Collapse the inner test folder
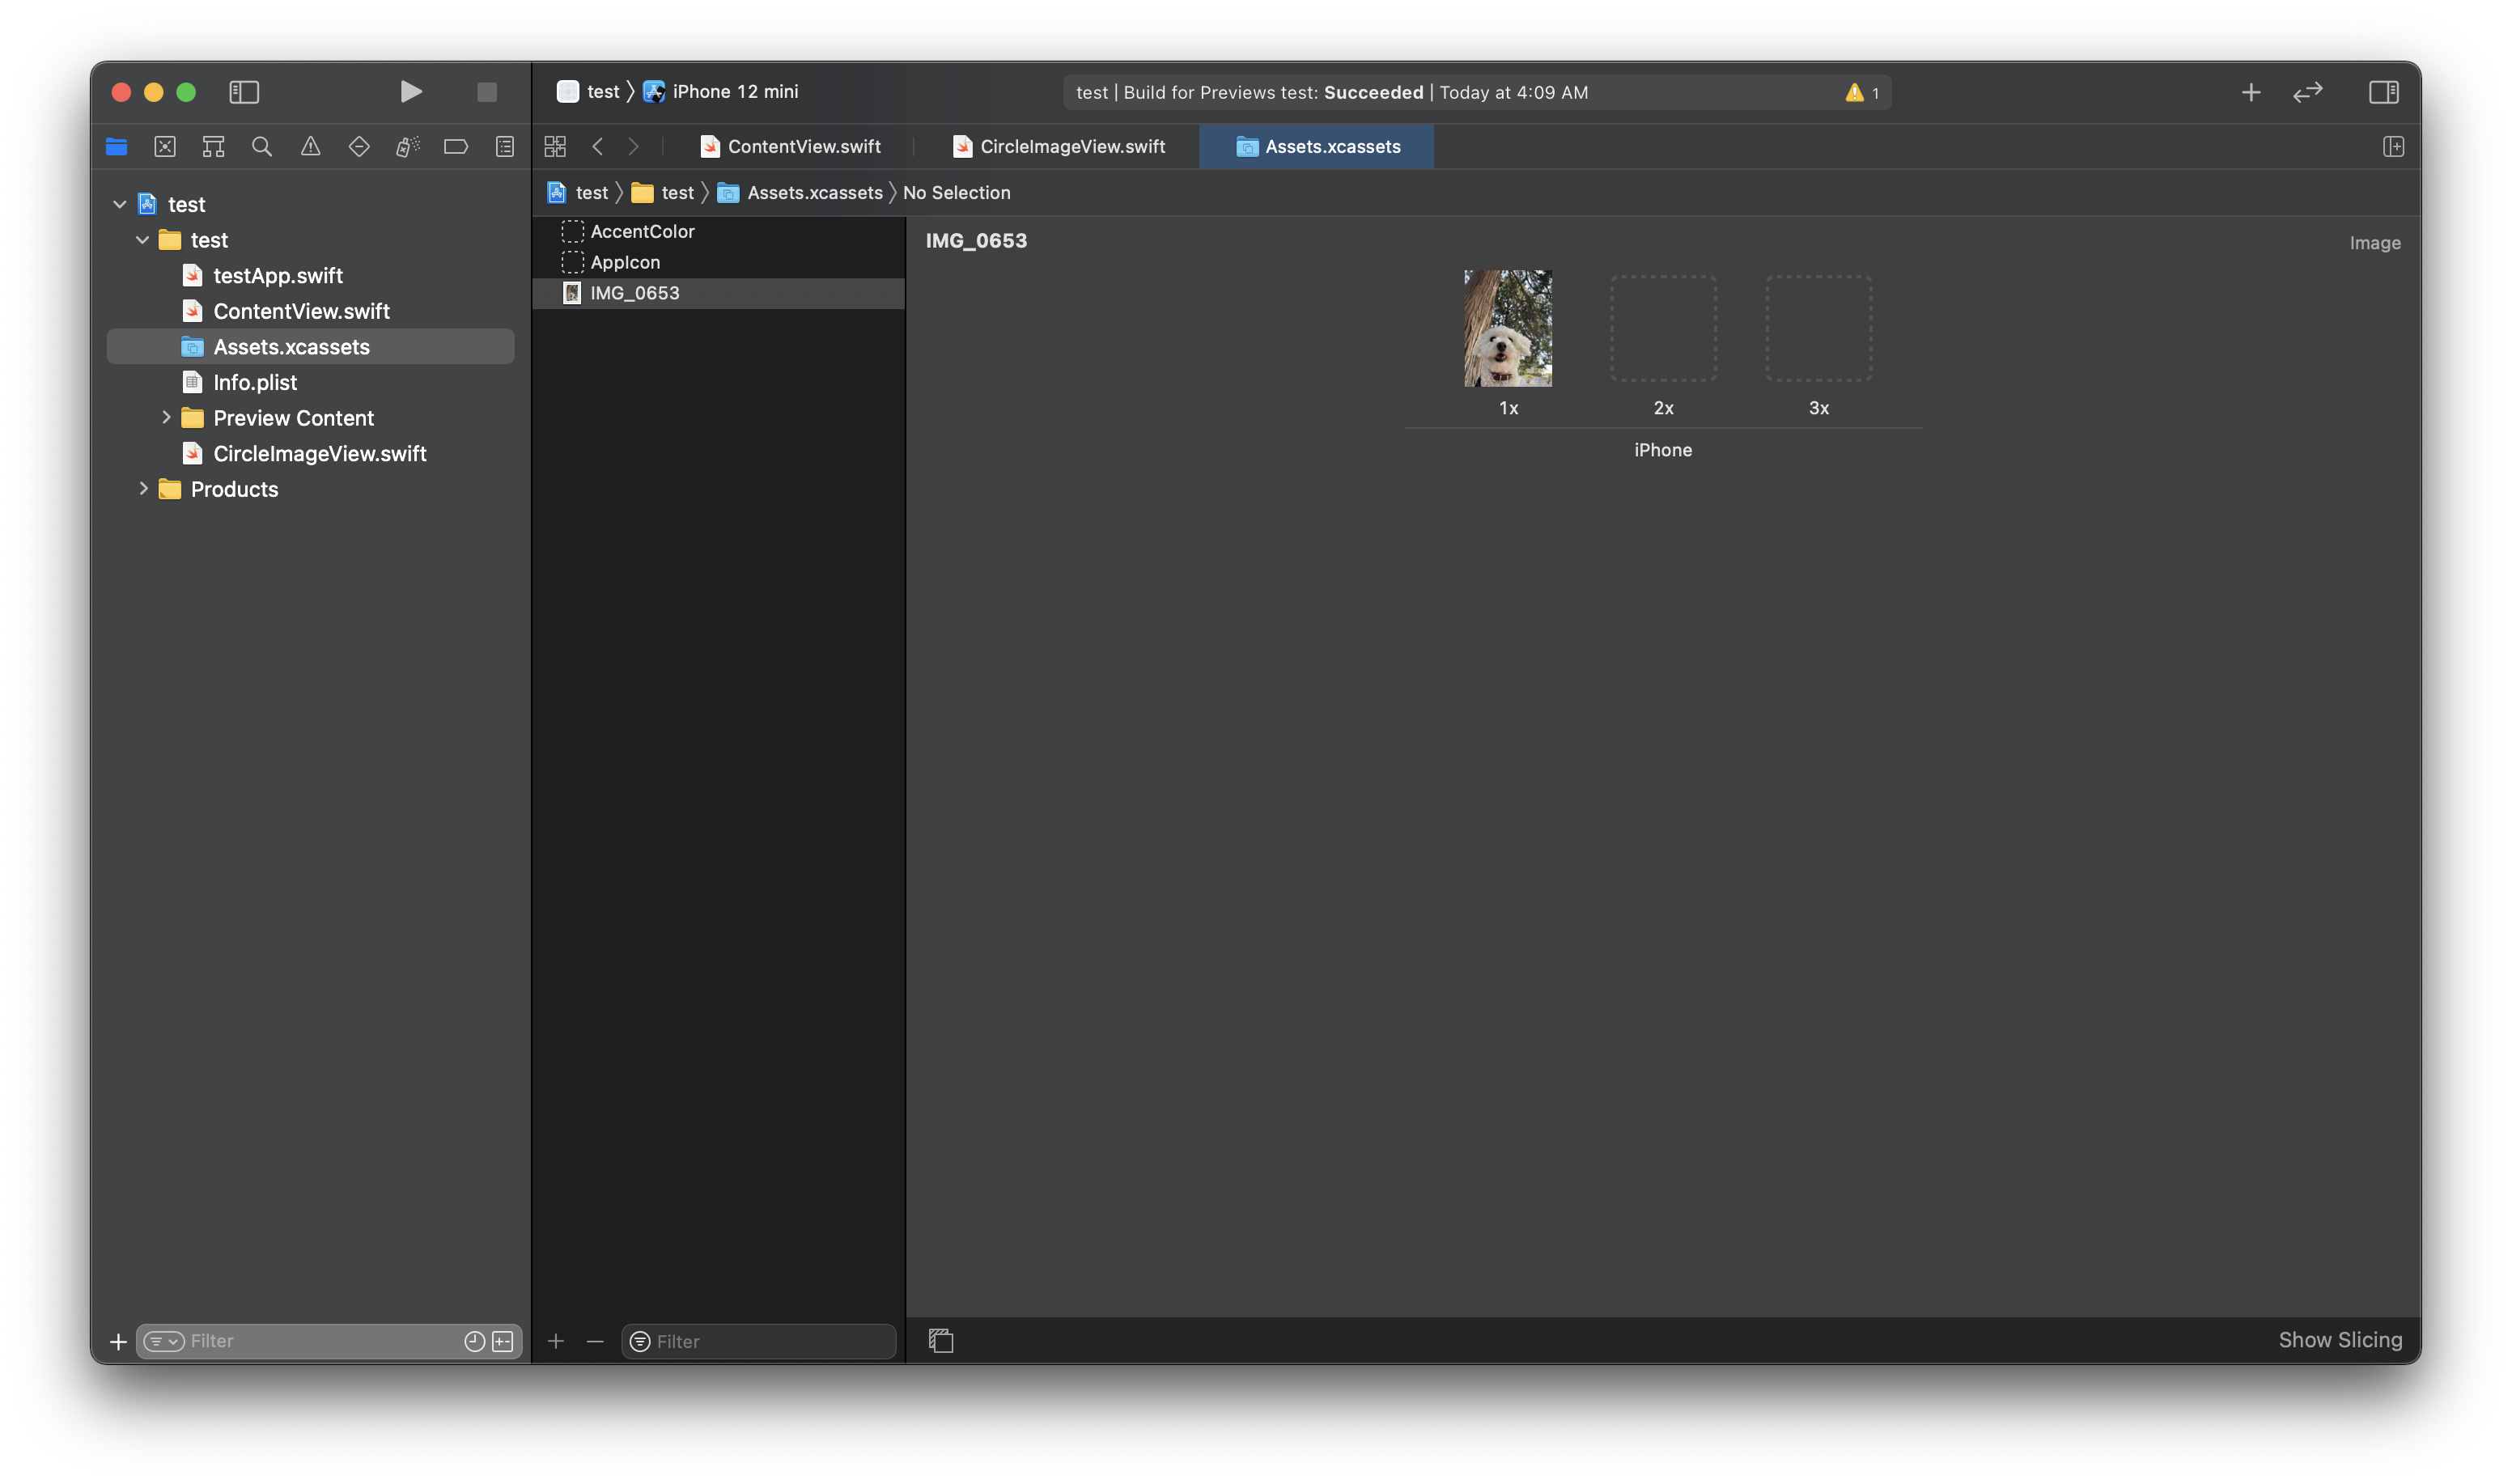The height and width of the screenshot is (1484, 2512). (x=143, y=240)
